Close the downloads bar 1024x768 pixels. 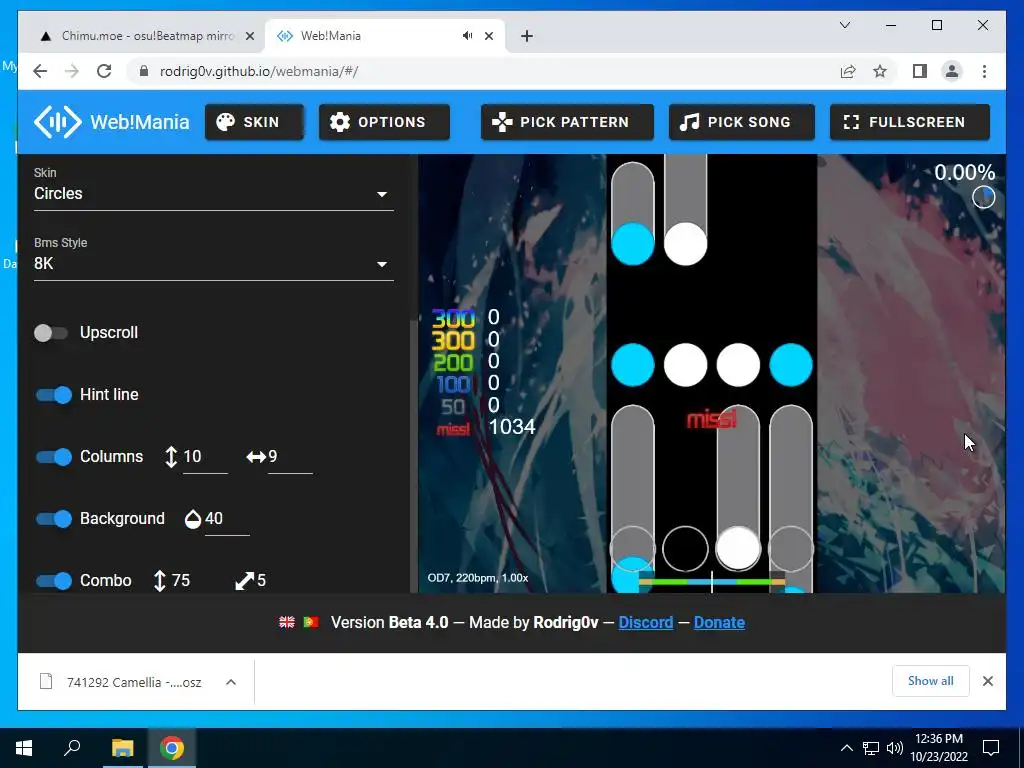[987, 681]
